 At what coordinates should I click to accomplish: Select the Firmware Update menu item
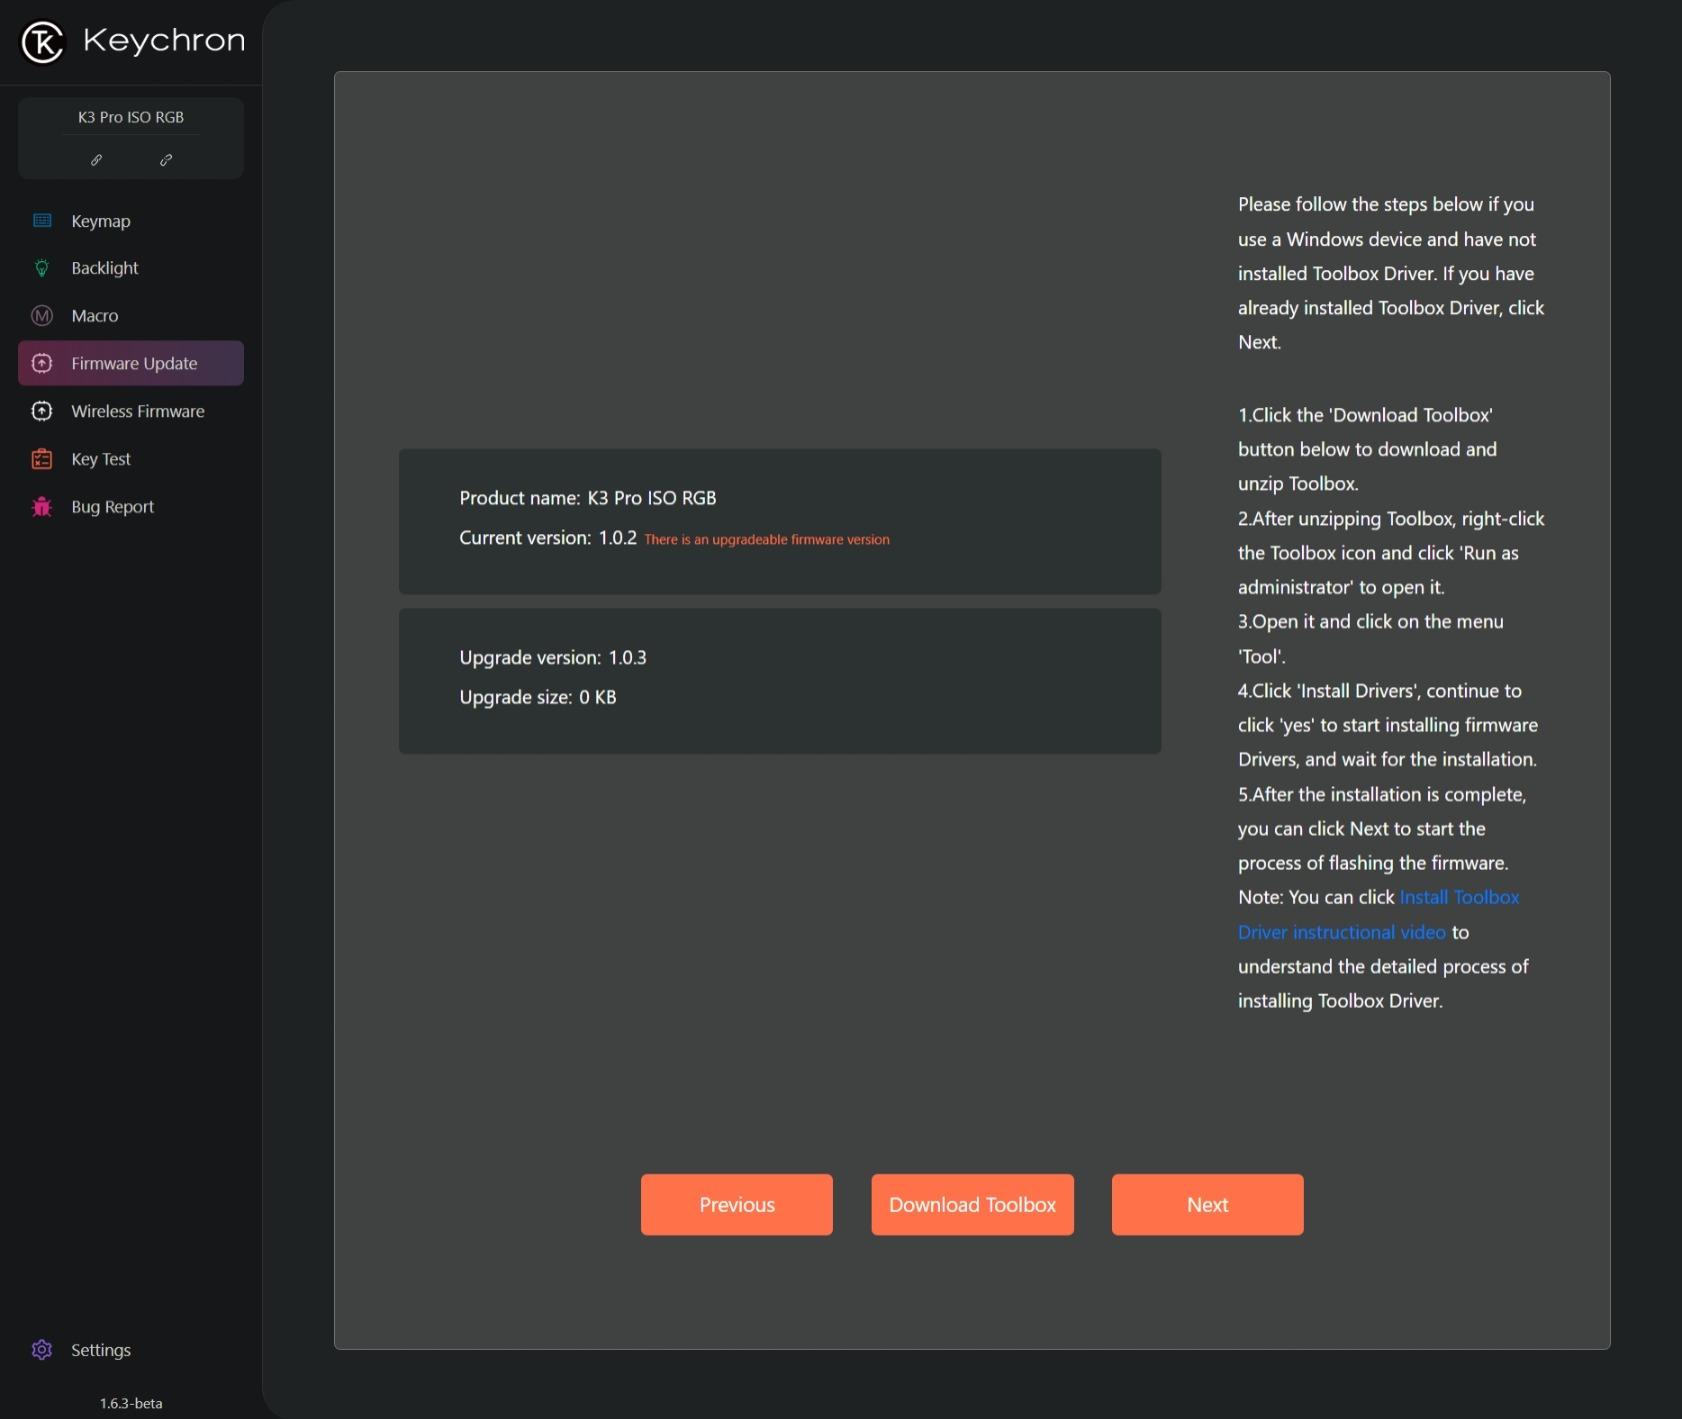pos(131,363)
